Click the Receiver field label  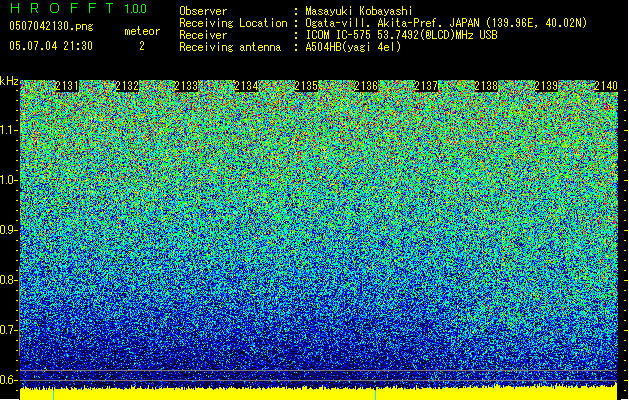(x=203, y=35)
